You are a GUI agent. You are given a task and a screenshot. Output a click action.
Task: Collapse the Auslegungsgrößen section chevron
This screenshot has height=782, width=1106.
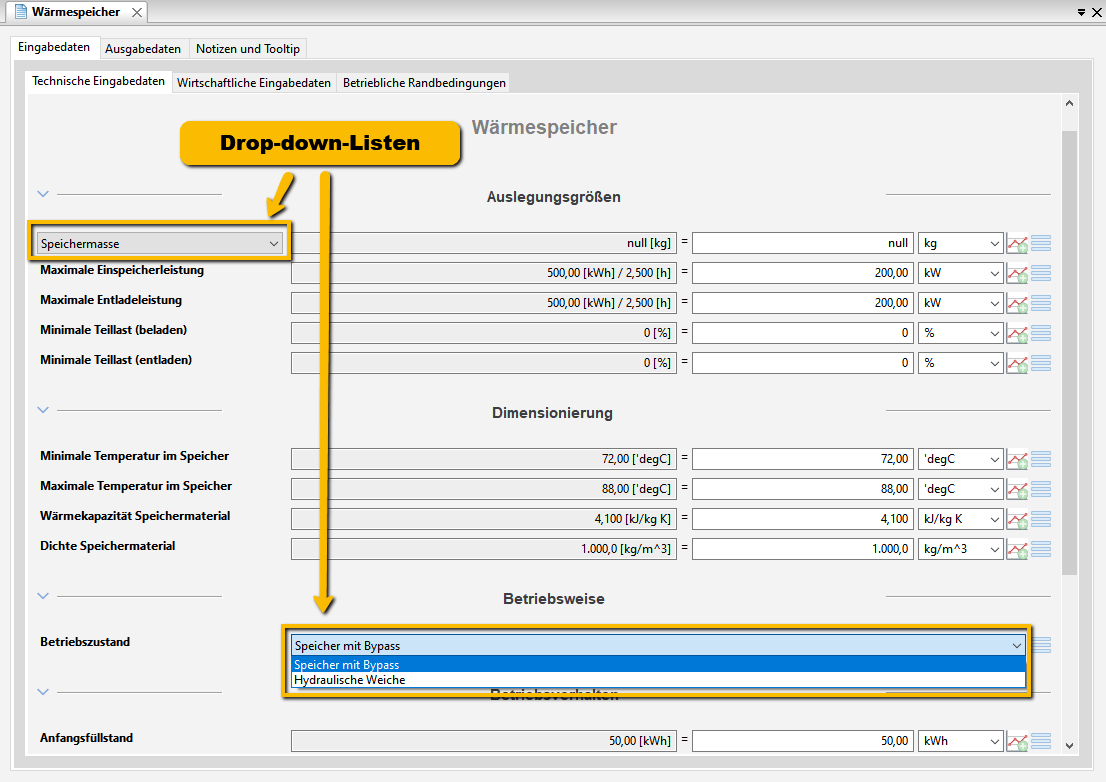(43, 194)
